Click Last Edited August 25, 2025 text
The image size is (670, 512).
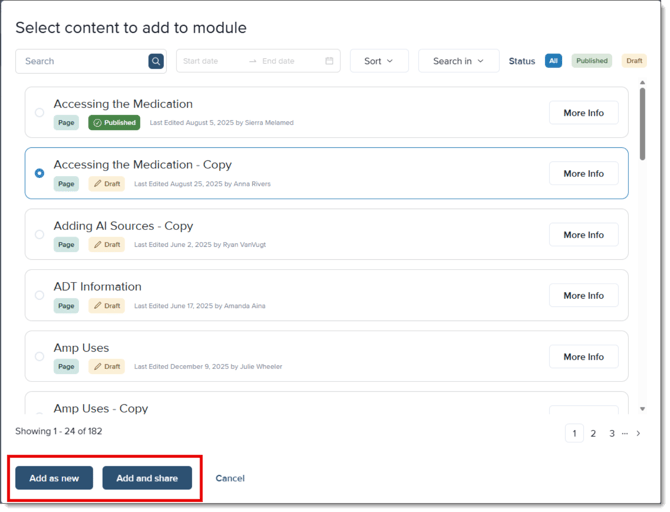(203, 184)
